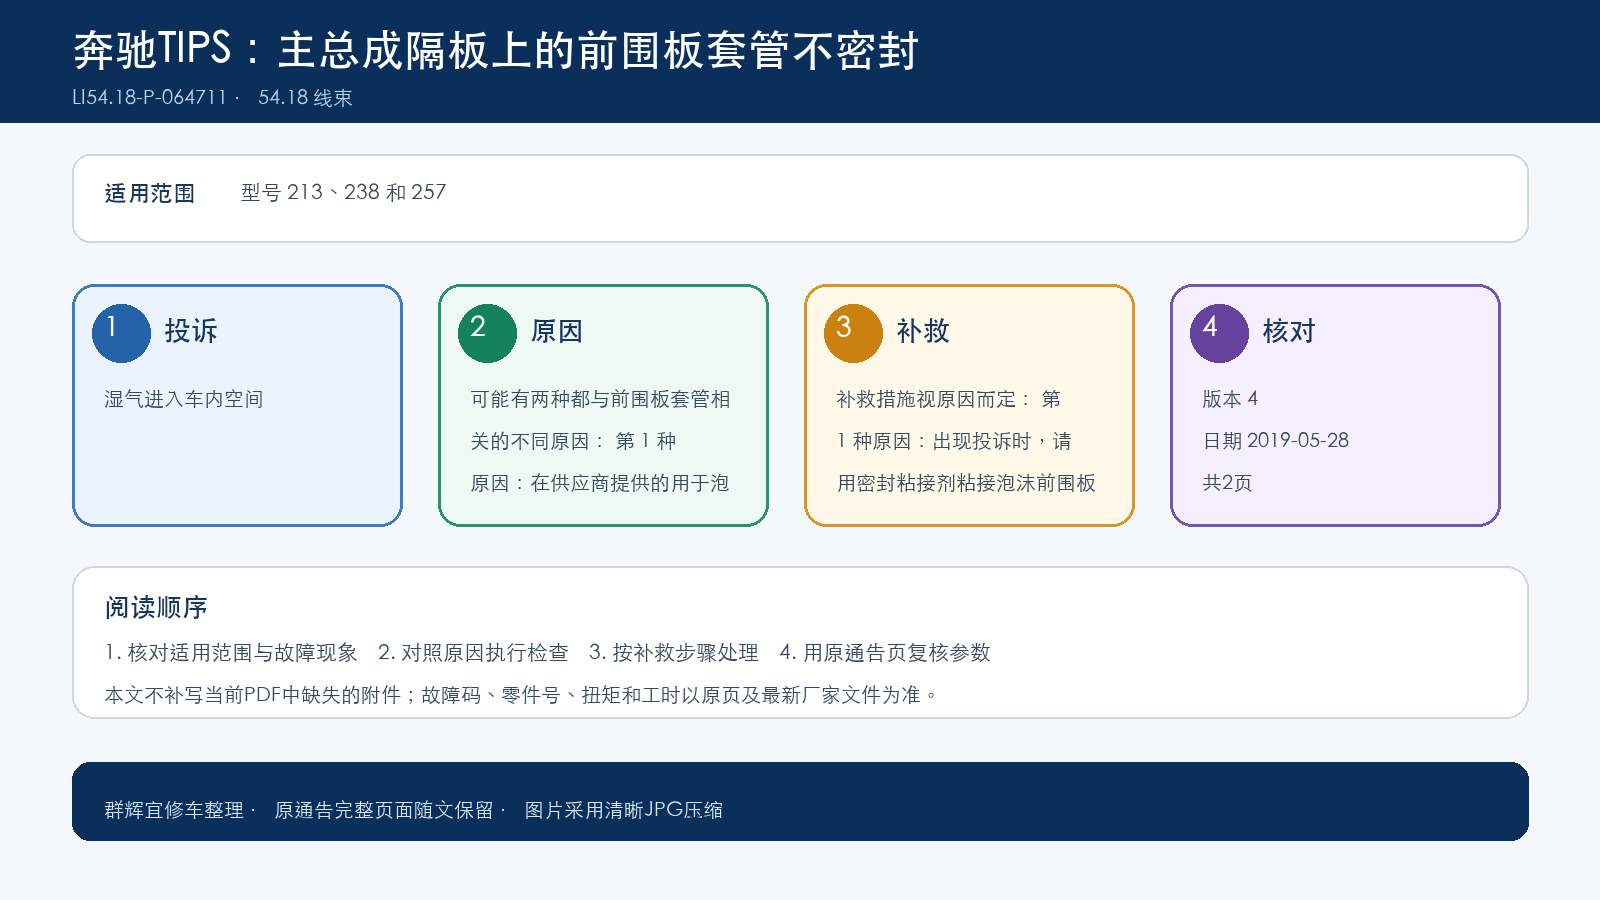
Task: Click the line 关的不同原因： 第 1 种
Action: pos(573,441)
